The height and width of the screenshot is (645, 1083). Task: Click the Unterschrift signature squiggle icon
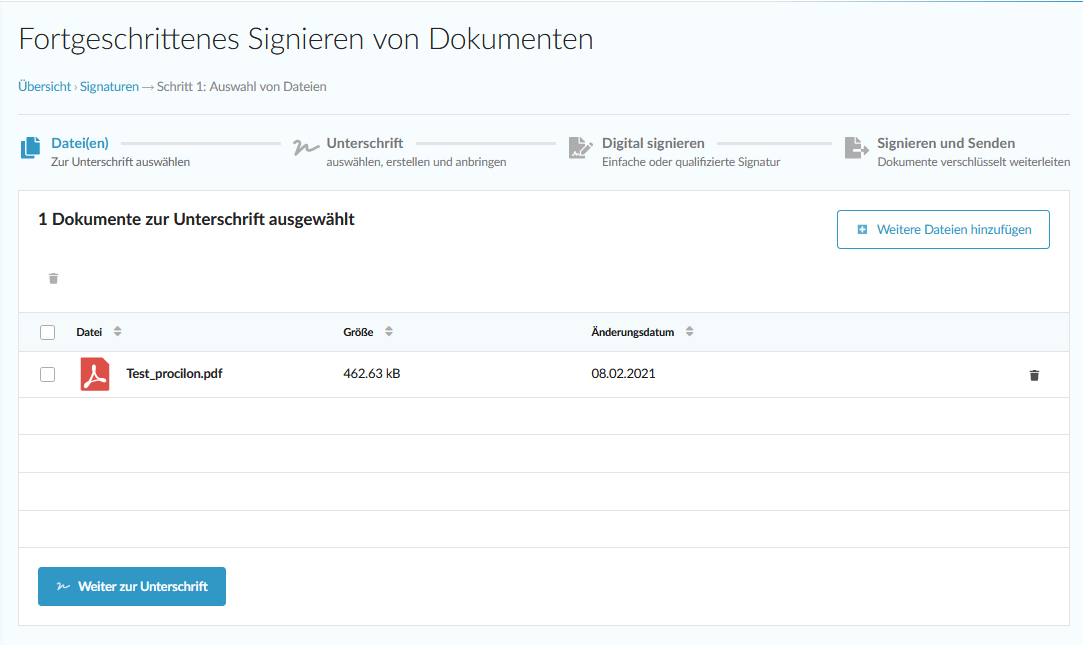[305, 148]
